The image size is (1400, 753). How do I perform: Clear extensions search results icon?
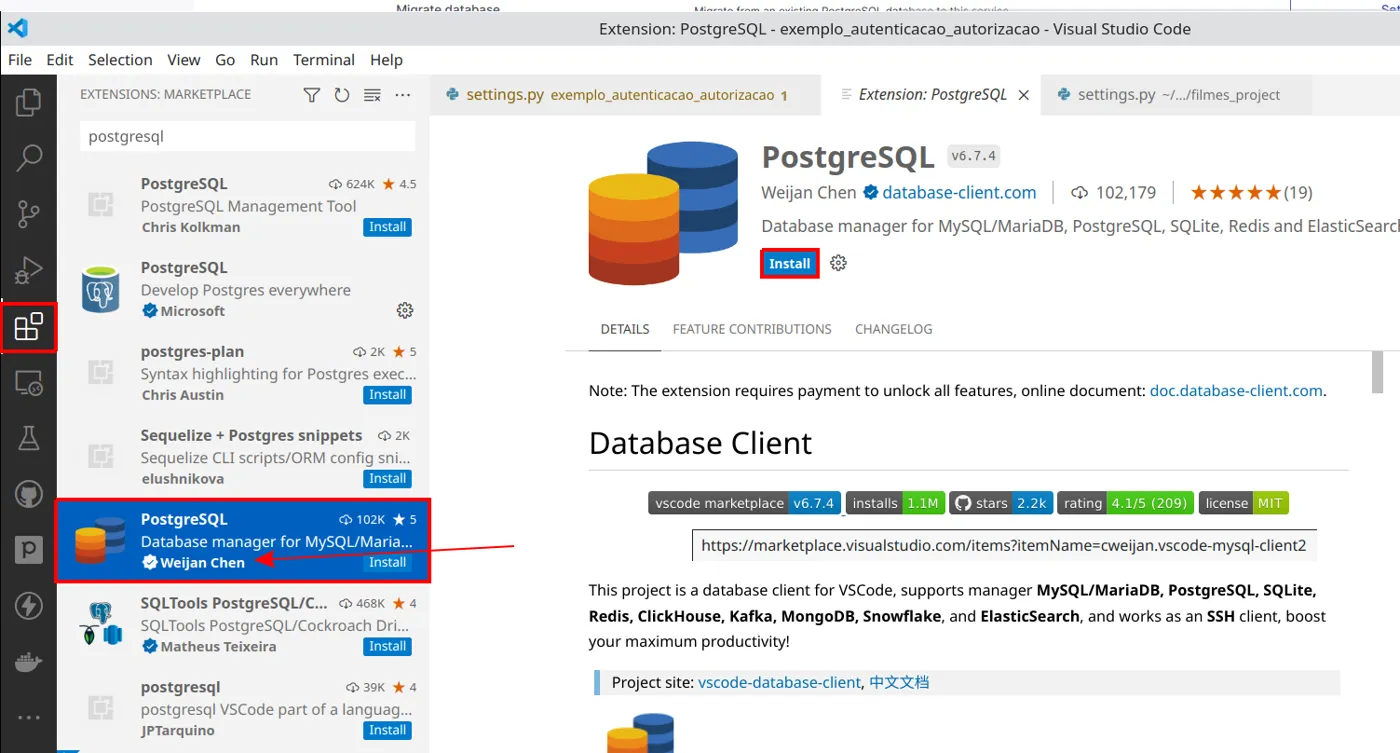[x=372, y=95]
